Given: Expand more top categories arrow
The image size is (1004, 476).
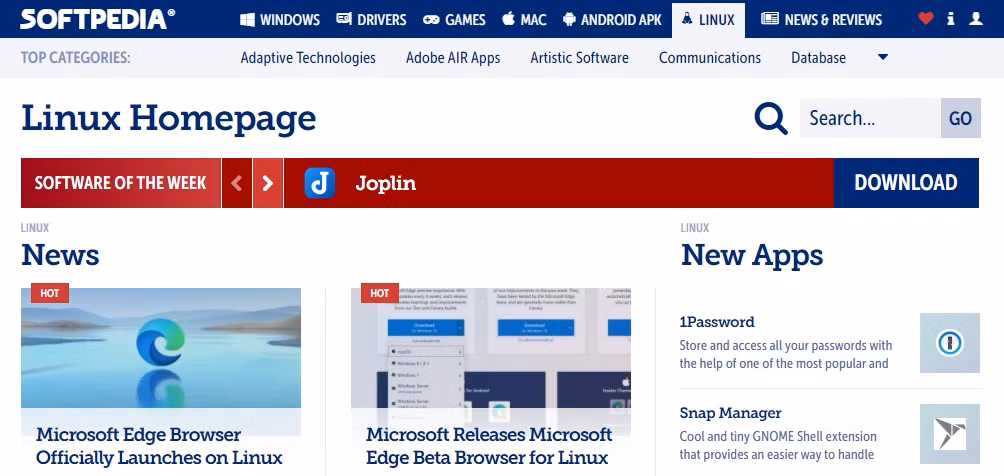Looking at the screenshot, I should pos(882,58).
